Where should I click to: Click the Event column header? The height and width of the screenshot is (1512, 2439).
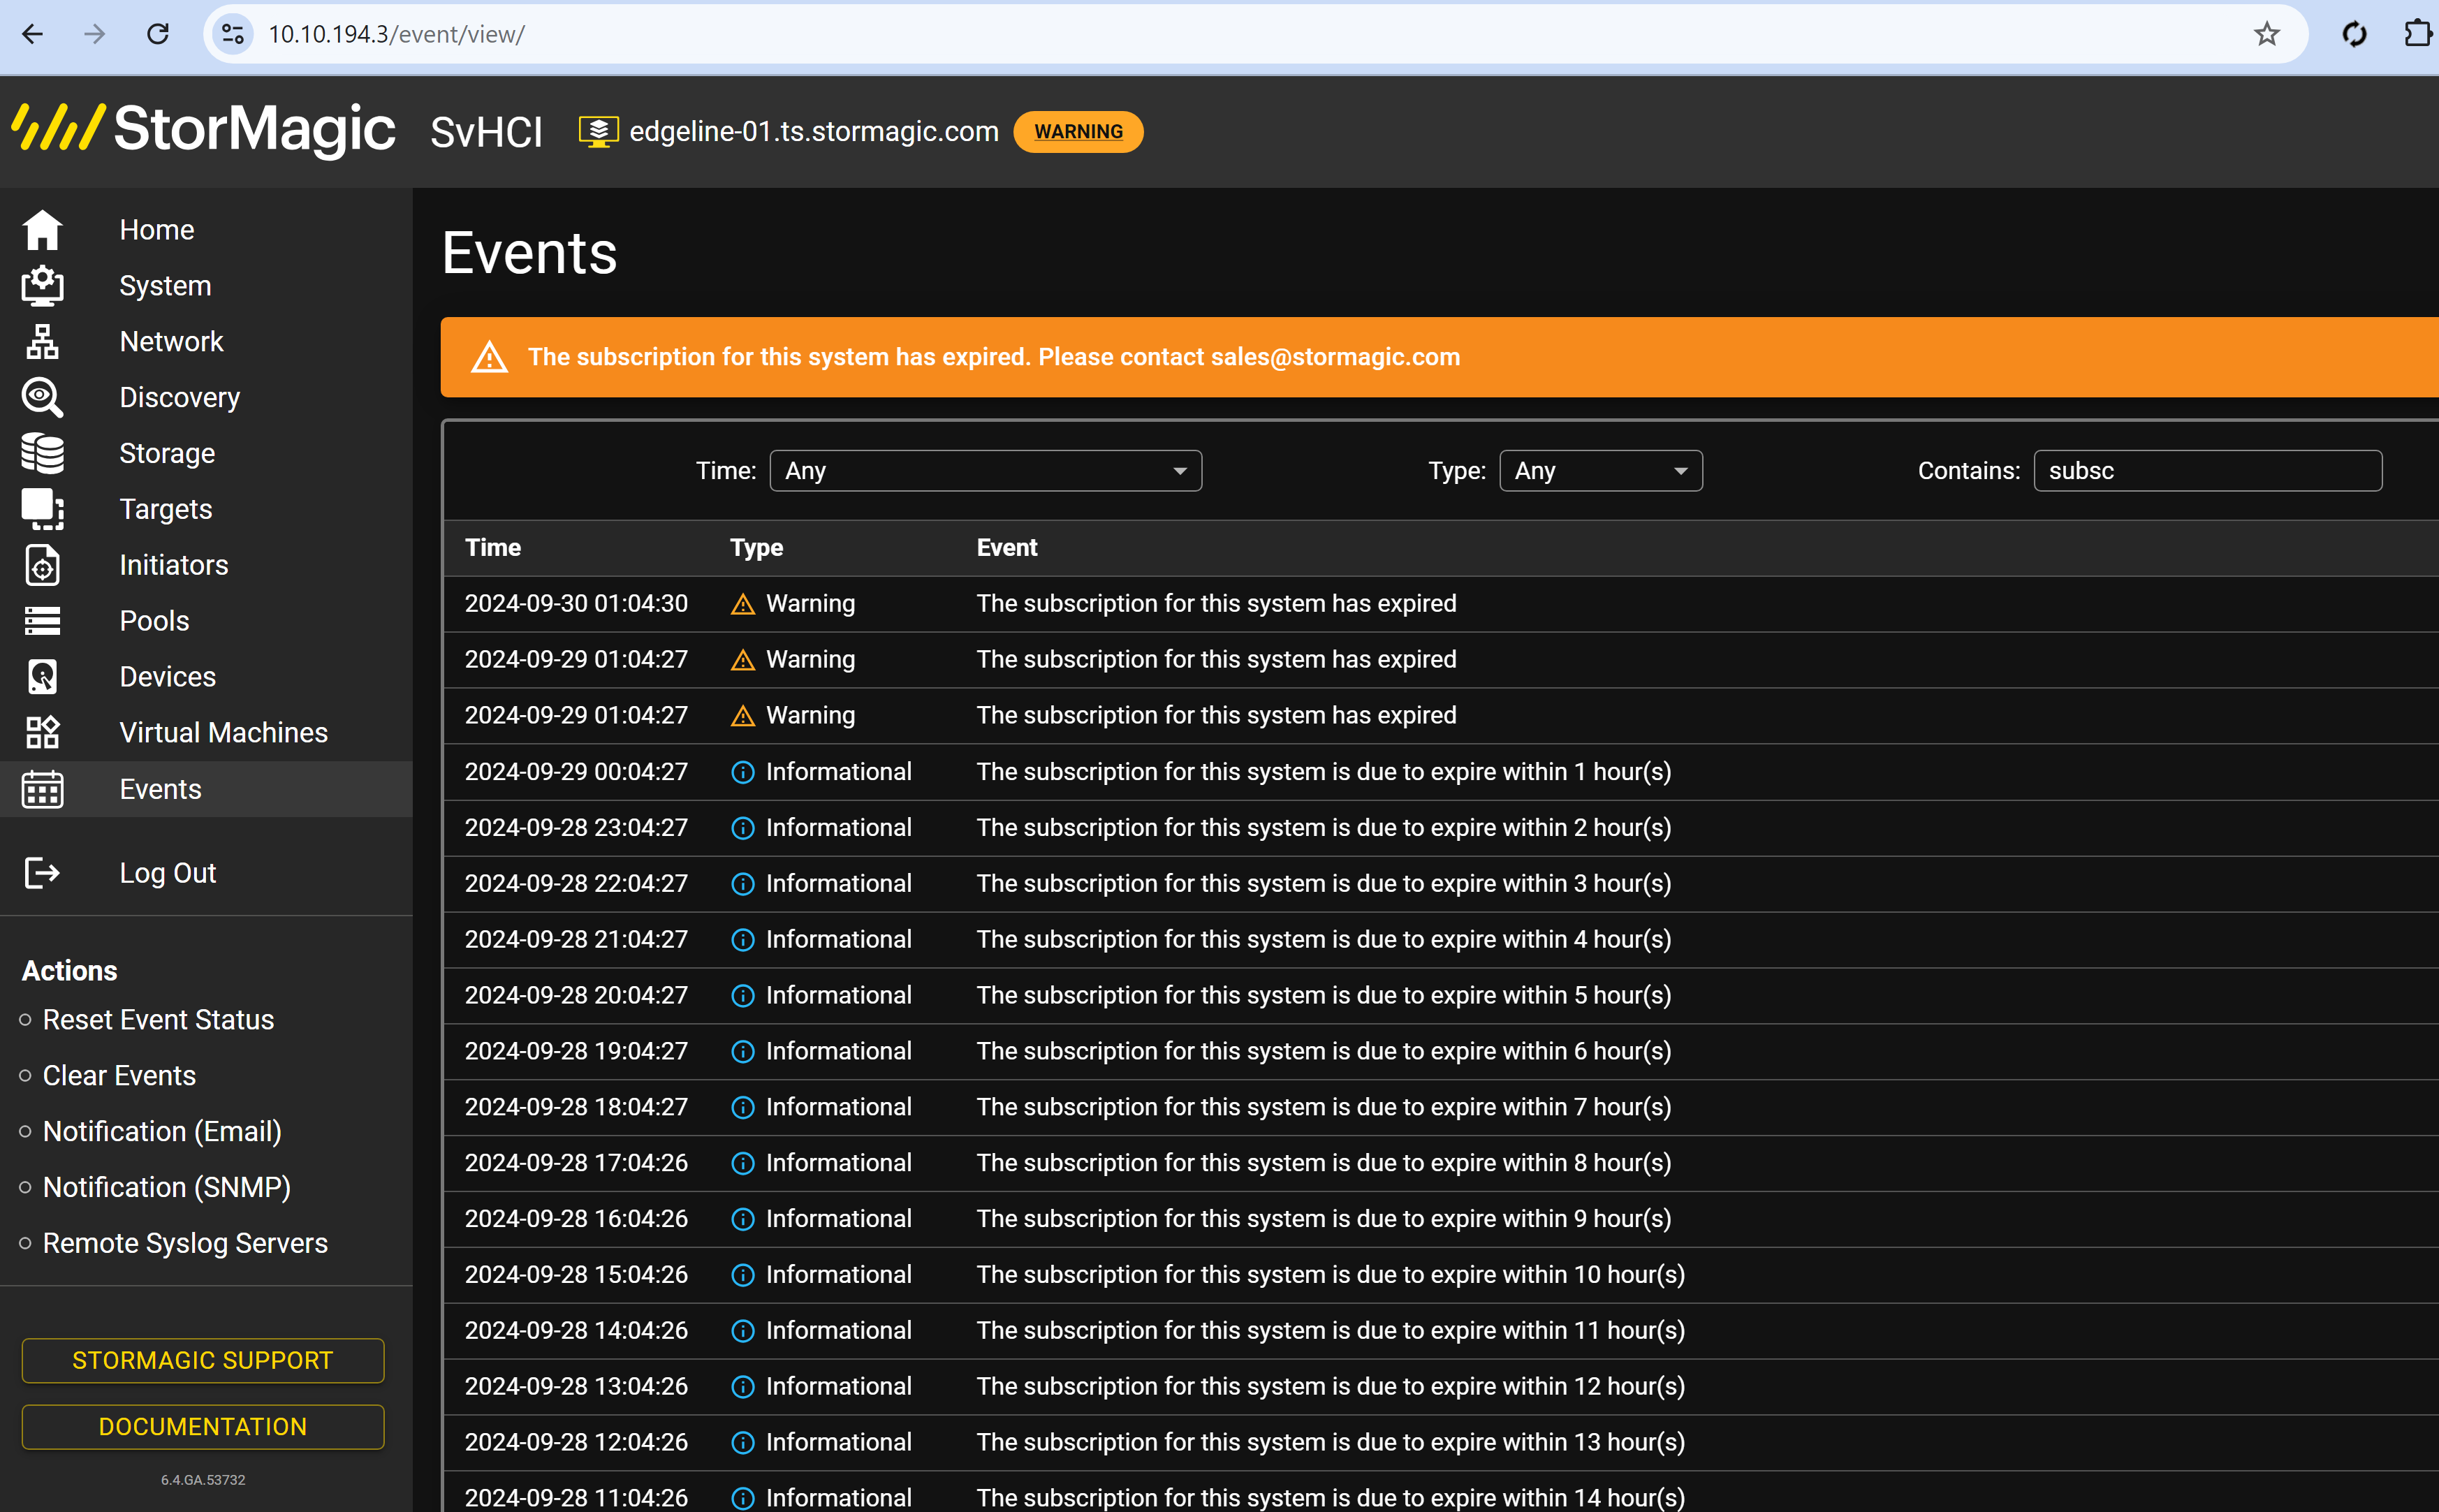(1006, 548)
